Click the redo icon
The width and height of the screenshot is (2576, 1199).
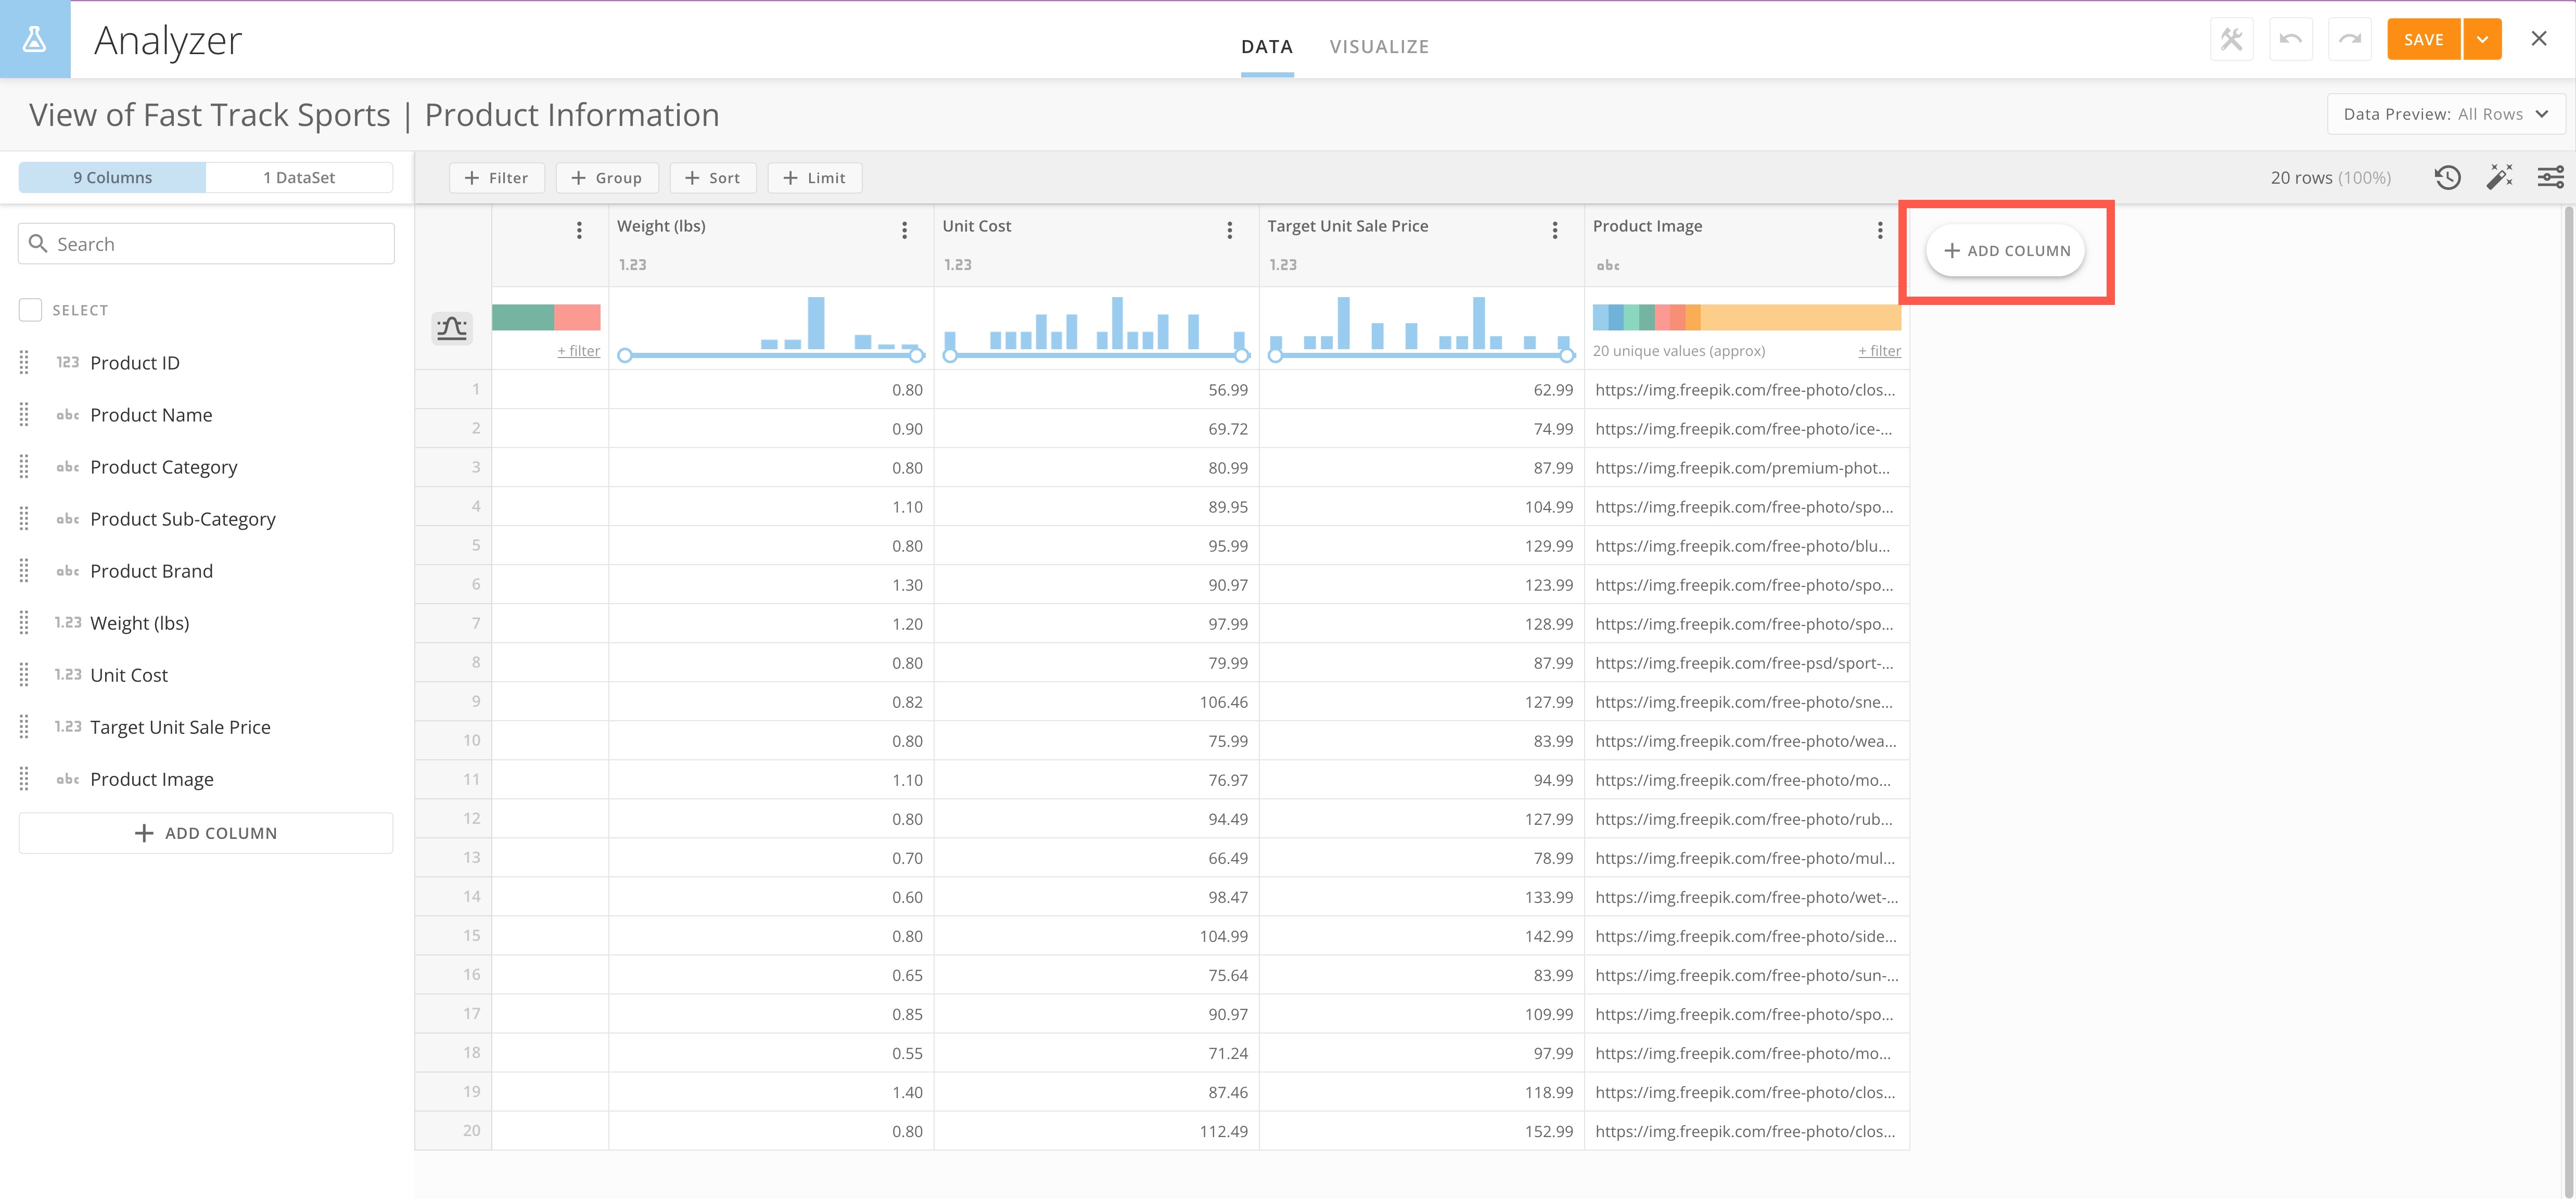point(2350,39)
